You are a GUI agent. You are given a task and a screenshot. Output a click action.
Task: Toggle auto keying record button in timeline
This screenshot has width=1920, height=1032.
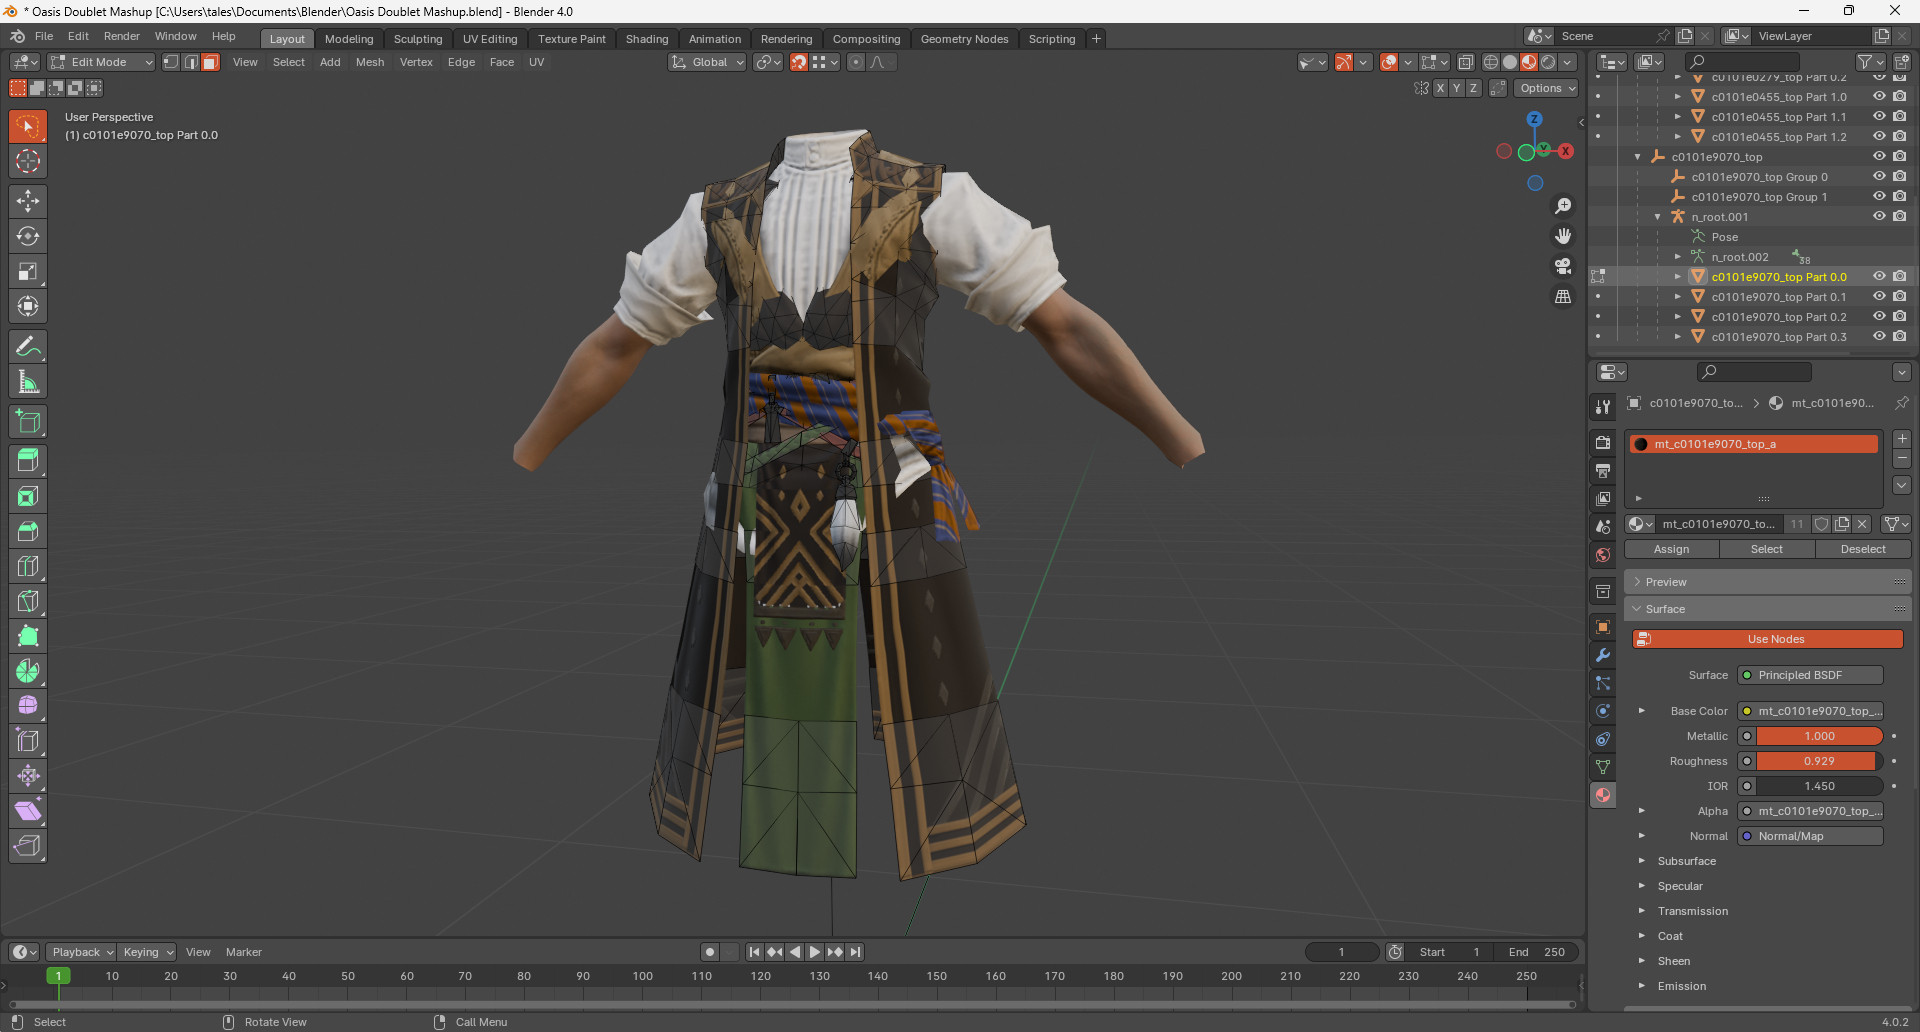click(x=709, y=952)
